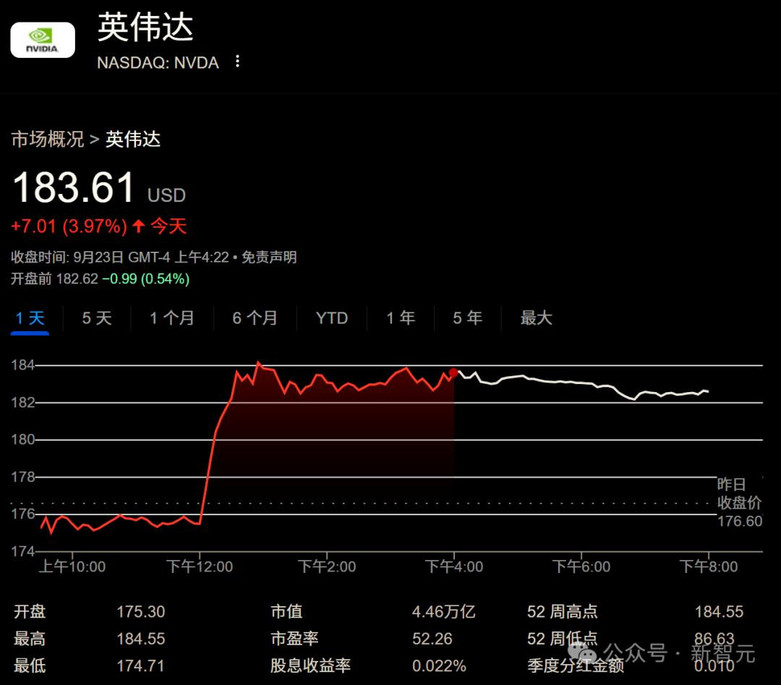Image resolution: width=781 pixels, height=685 pixels.
Task: Choose the 5 年 time range
Action: coord(467,318)
